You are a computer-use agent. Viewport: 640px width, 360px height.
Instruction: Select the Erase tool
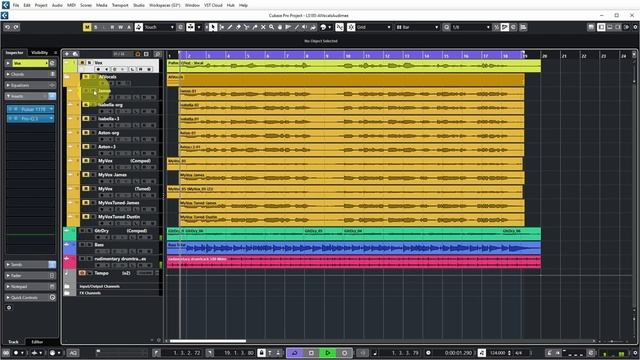pos(238,27)
